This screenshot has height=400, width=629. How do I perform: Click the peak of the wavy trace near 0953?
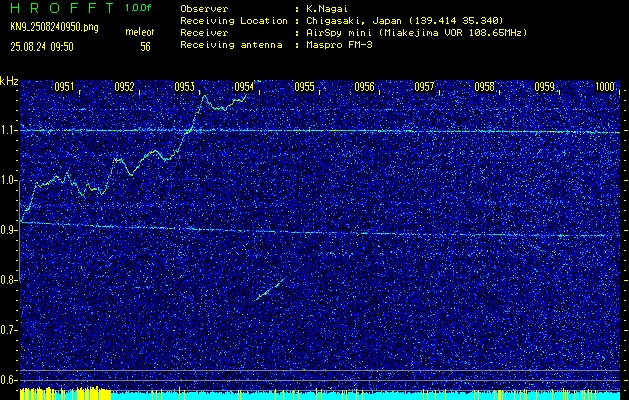coord(204,95)
